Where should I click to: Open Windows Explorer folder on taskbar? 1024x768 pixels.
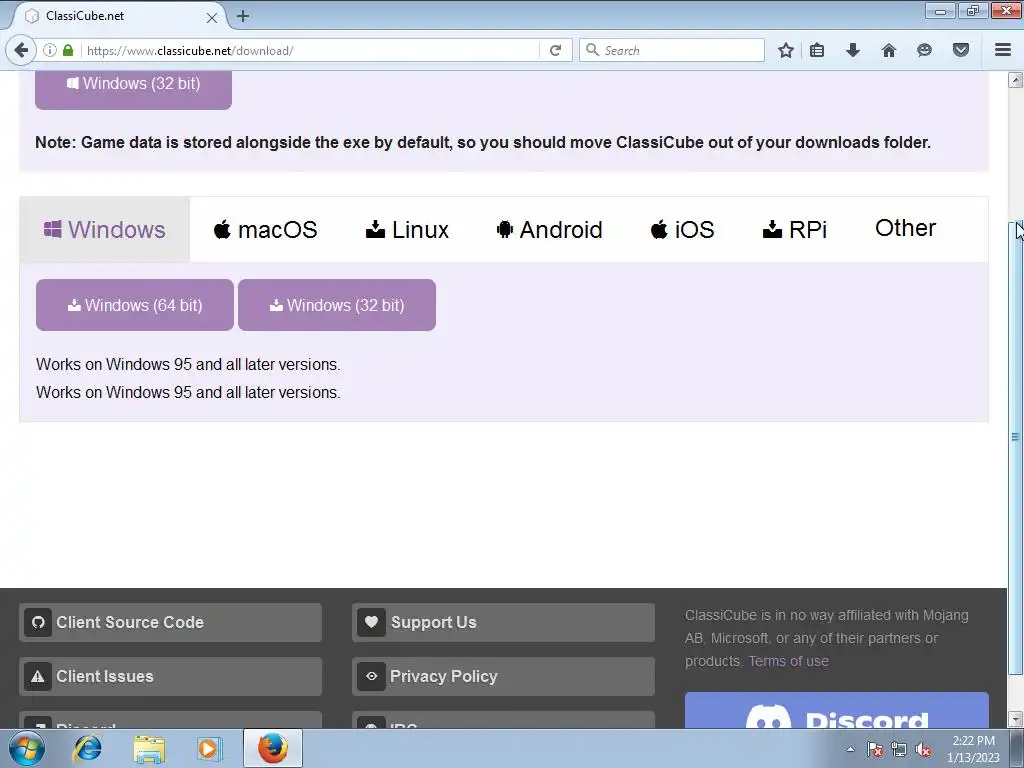149,748
